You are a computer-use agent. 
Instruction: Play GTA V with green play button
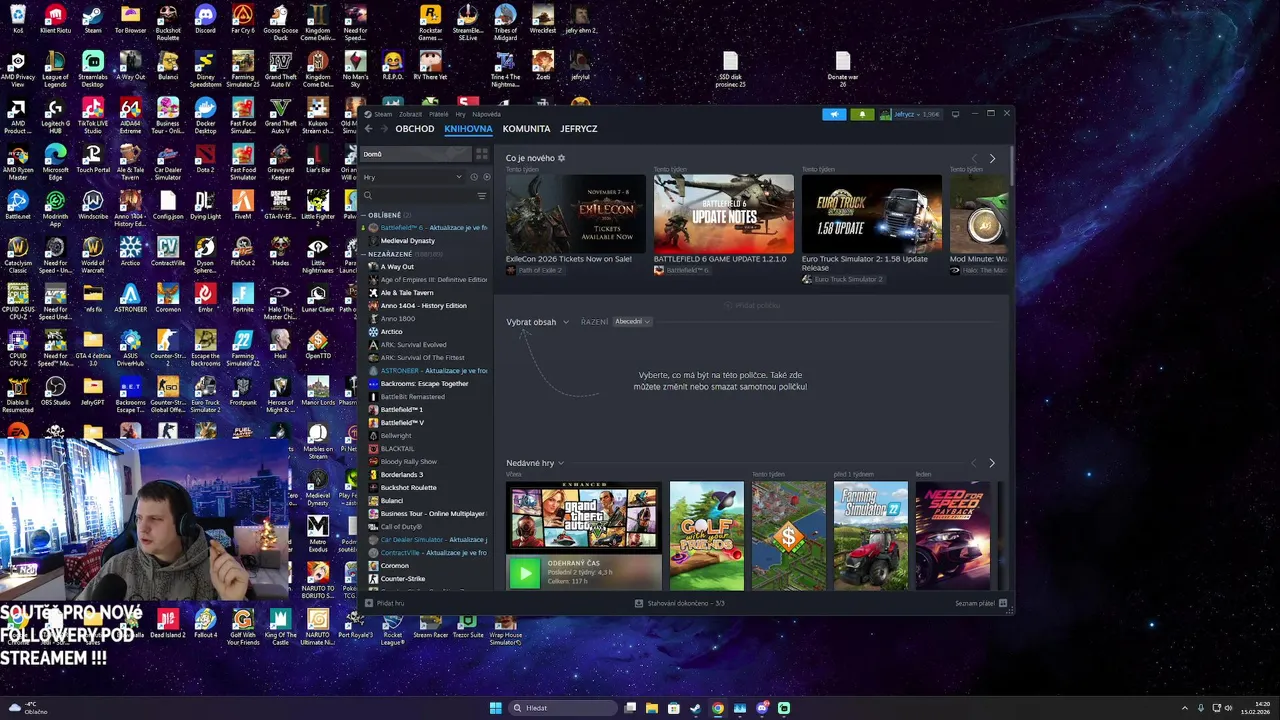click(x=524, y=573)
